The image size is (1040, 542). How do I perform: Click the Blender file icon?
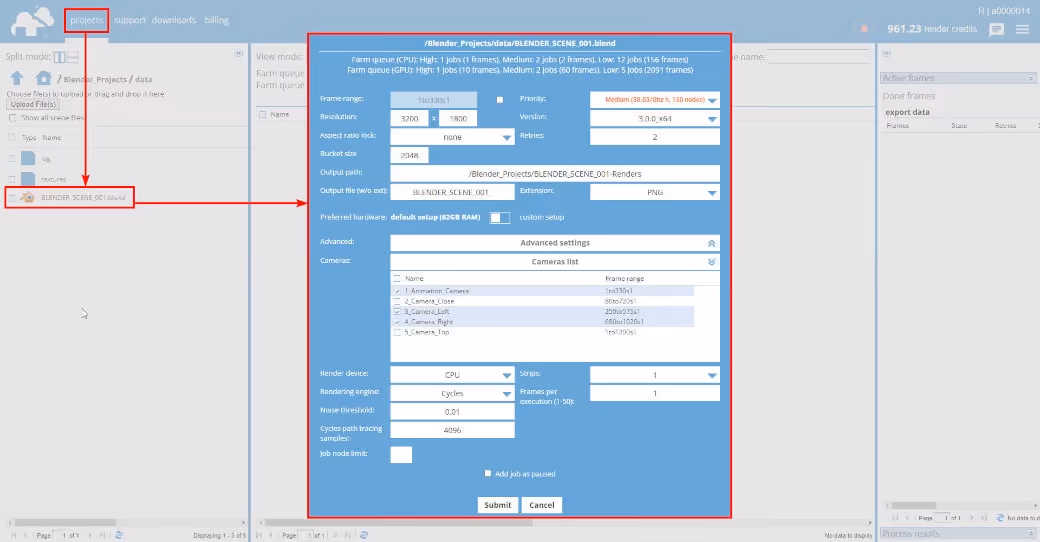point(27,197)
